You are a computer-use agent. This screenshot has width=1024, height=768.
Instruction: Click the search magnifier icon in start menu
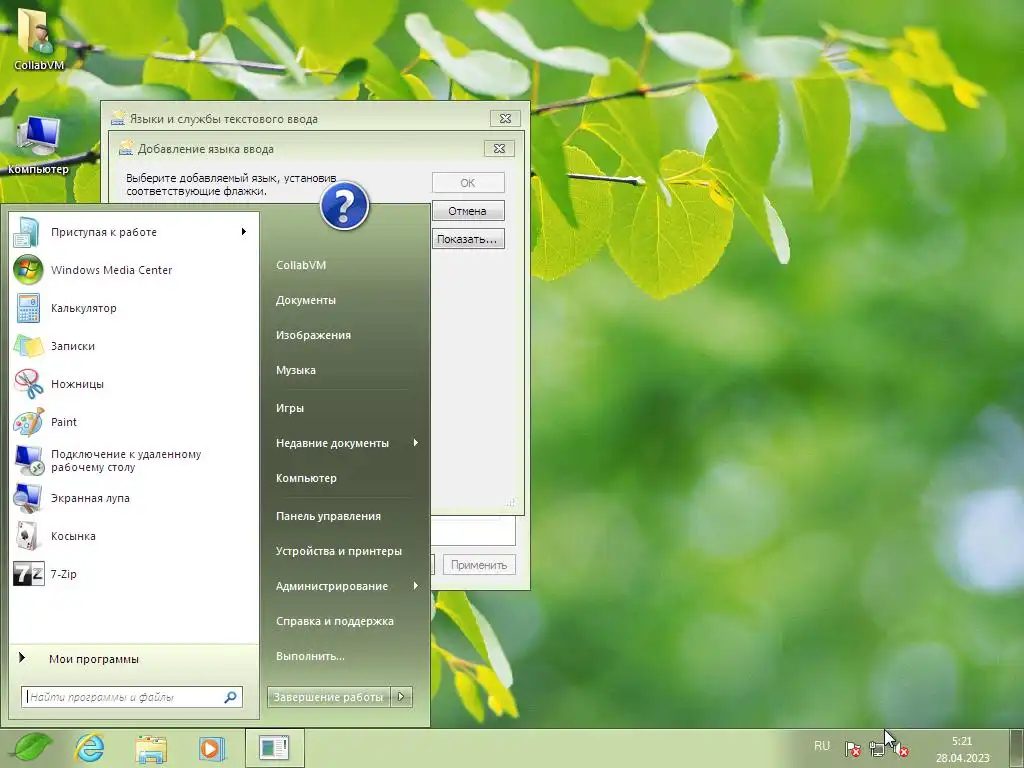(231, 697)
